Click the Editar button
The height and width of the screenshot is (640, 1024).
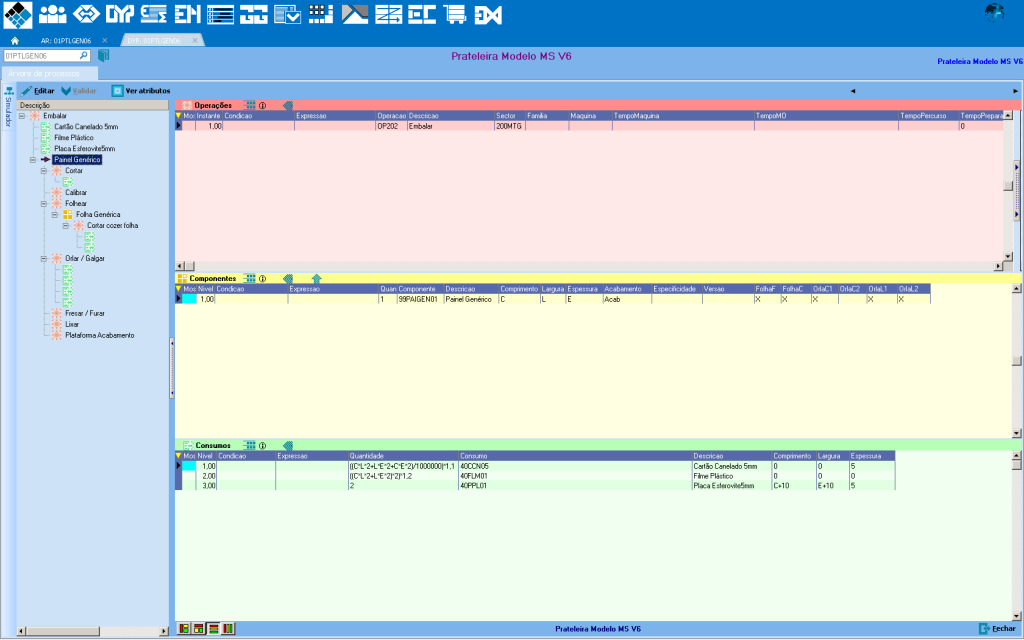pyautogui.click(x=38, y=90)
